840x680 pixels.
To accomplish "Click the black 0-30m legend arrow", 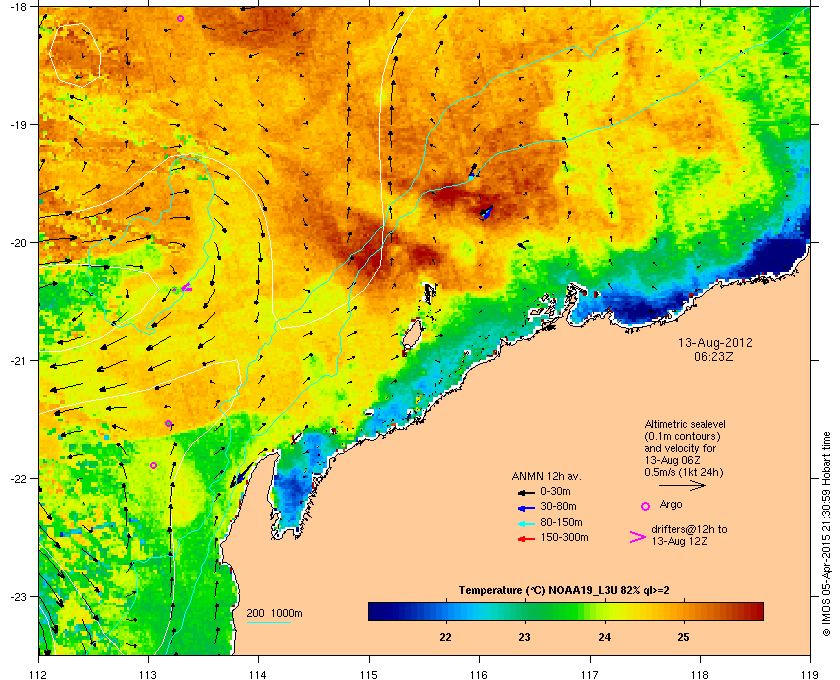I will tap(526, 492).
